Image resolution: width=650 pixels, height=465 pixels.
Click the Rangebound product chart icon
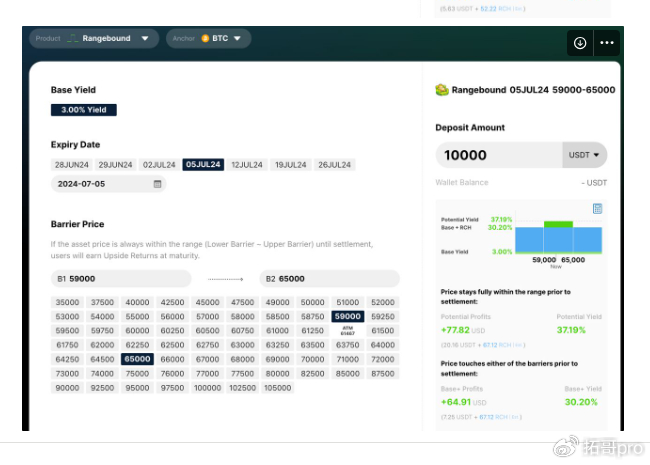(73, 39)
